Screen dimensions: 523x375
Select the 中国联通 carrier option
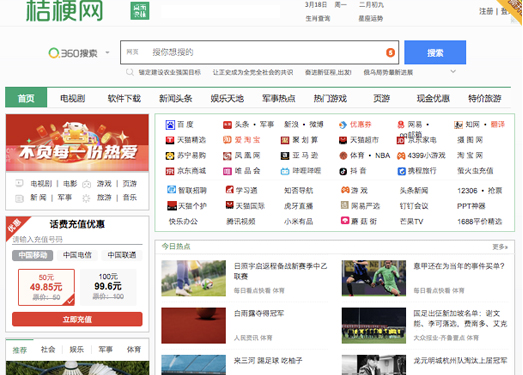pos(122,255)
